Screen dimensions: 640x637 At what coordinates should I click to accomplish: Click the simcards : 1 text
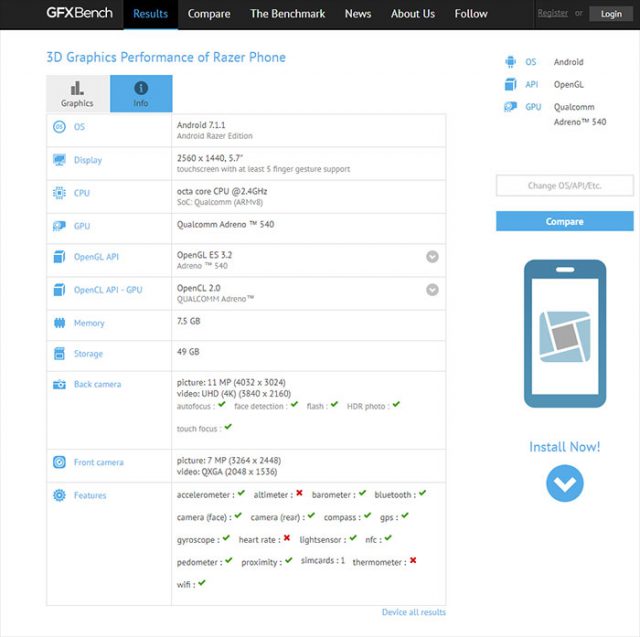tap(323, 560)
